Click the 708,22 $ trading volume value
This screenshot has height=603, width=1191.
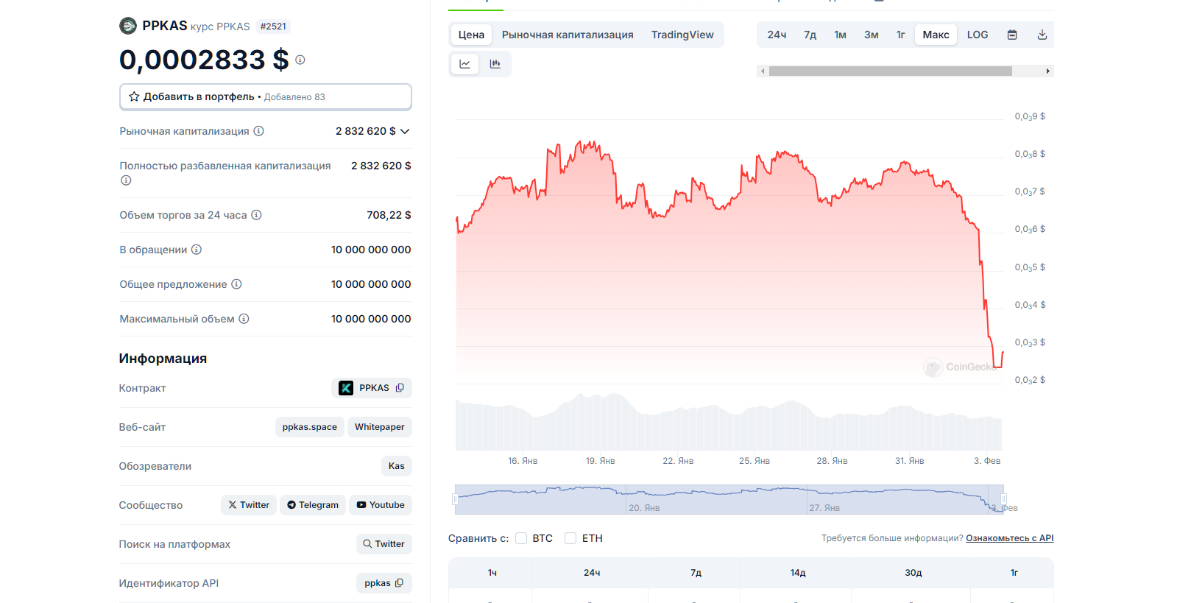point(389,215)
